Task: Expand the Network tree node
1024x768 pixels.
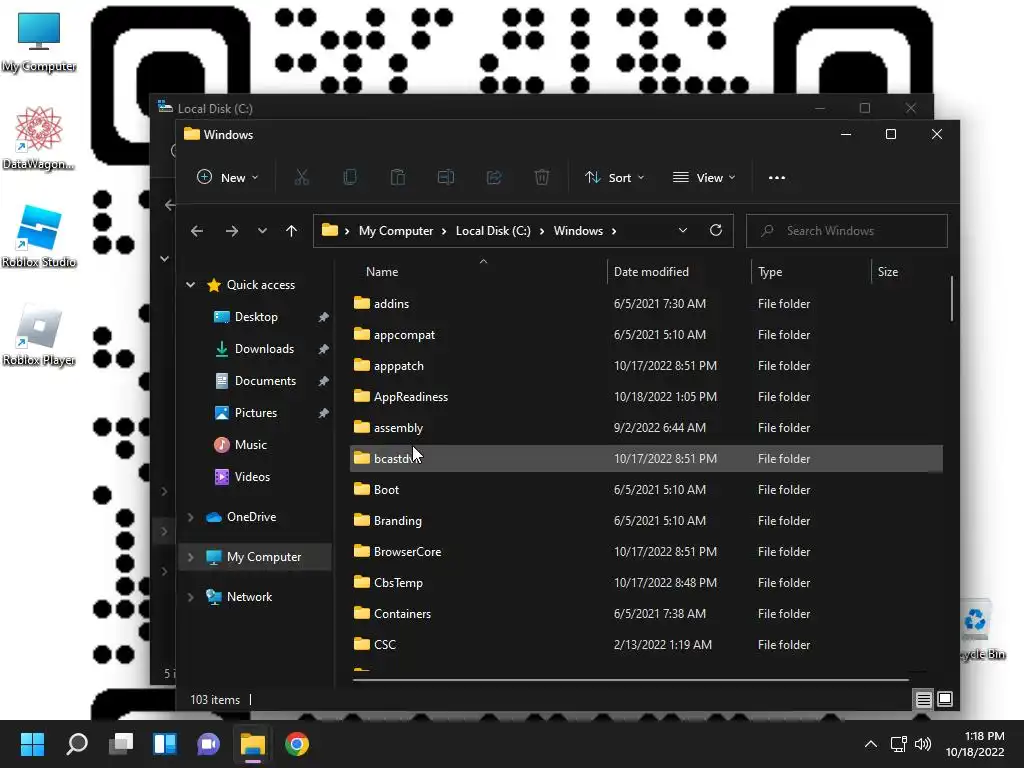Action: tap(191, 597)
